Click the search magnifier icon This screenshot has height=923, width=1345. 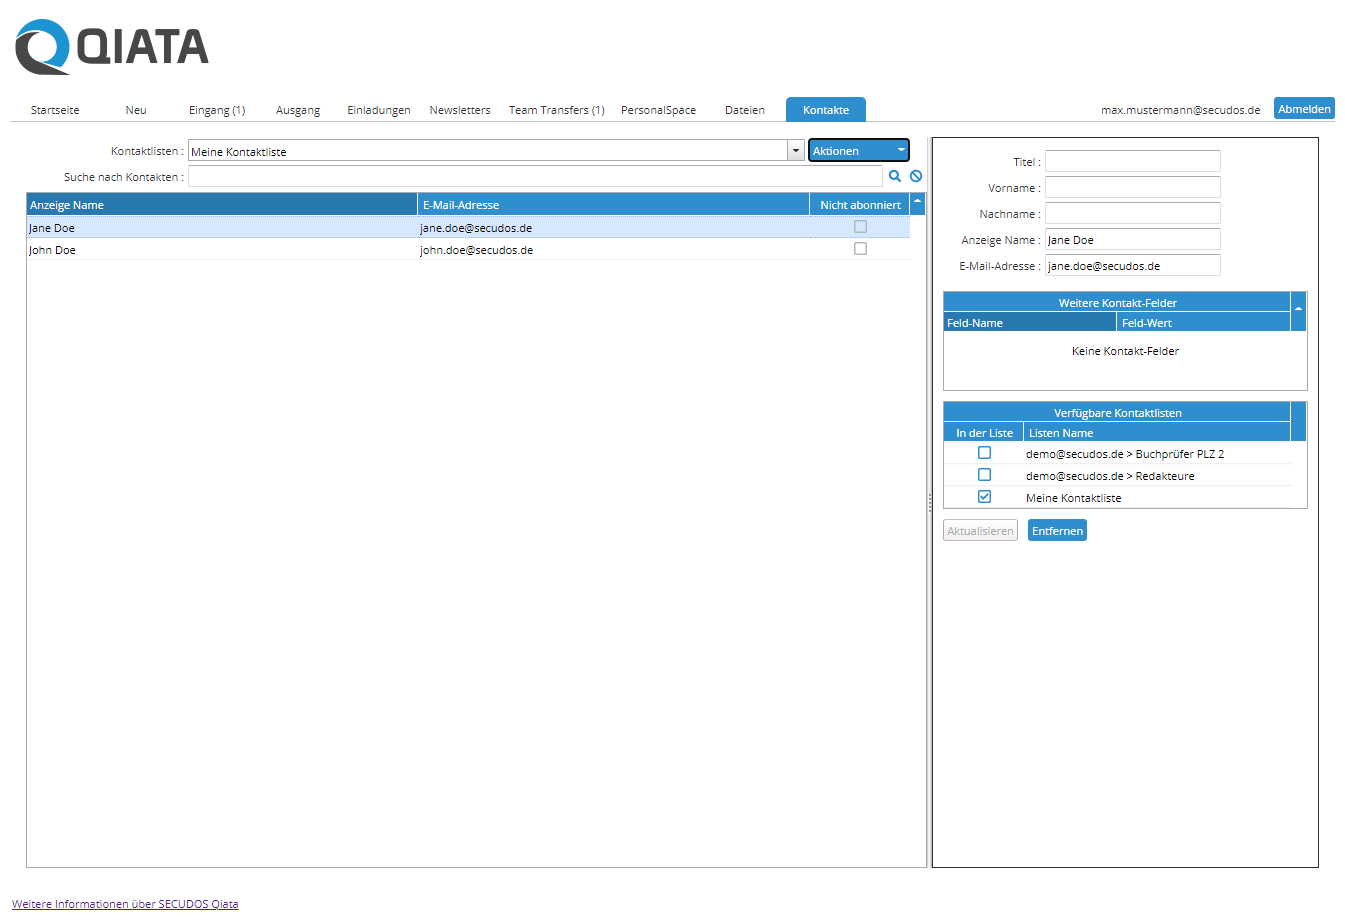click(x=895, y=176)
